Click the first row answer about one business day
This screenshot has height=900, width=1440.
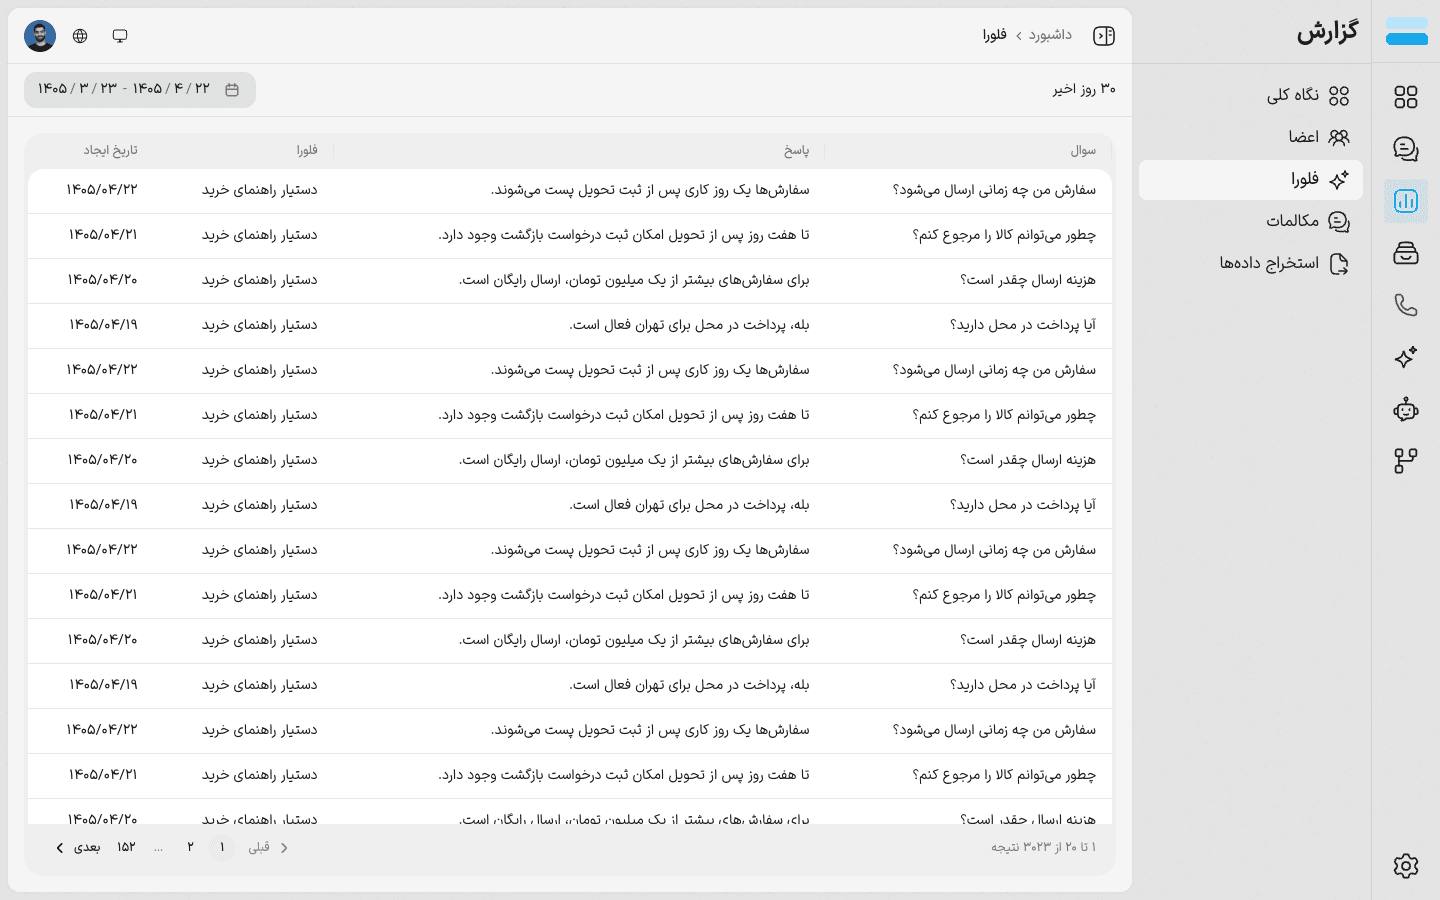click(x=650, y=190)
